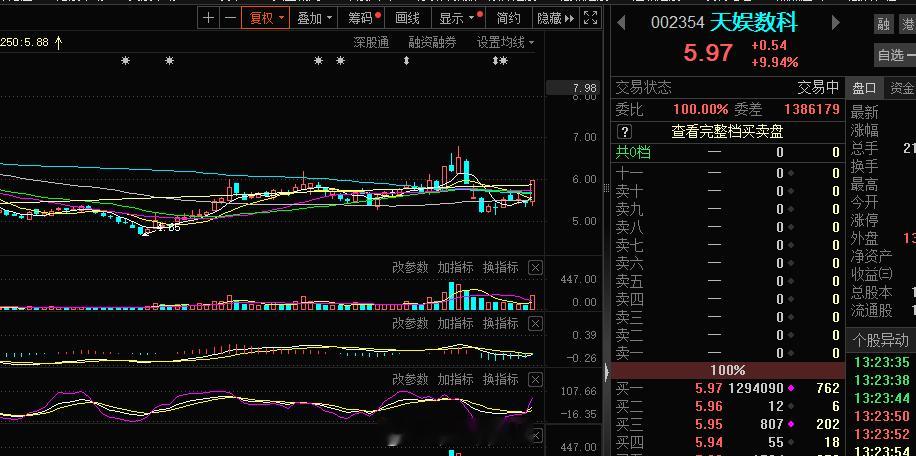The height and width of the screenshot is (456, 916).
Task: Select the 买一 bid volume 1294090
Action: (x=756, y=388)
